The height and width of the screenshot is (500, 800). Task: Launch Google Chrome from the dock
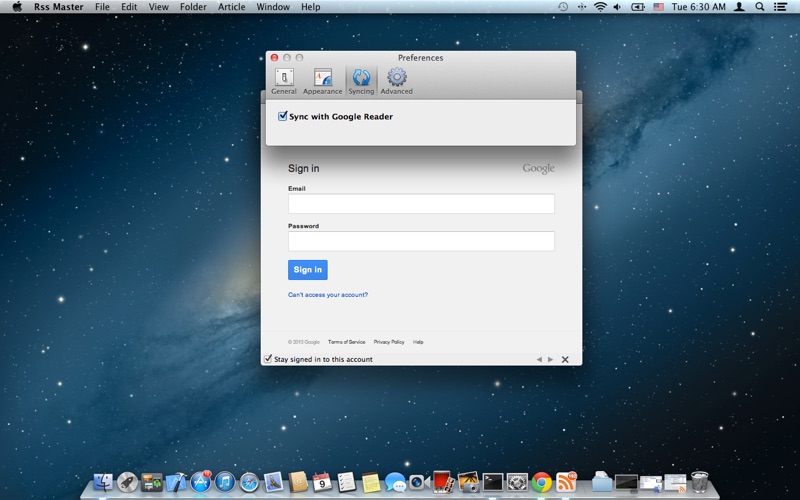(541, 482)
